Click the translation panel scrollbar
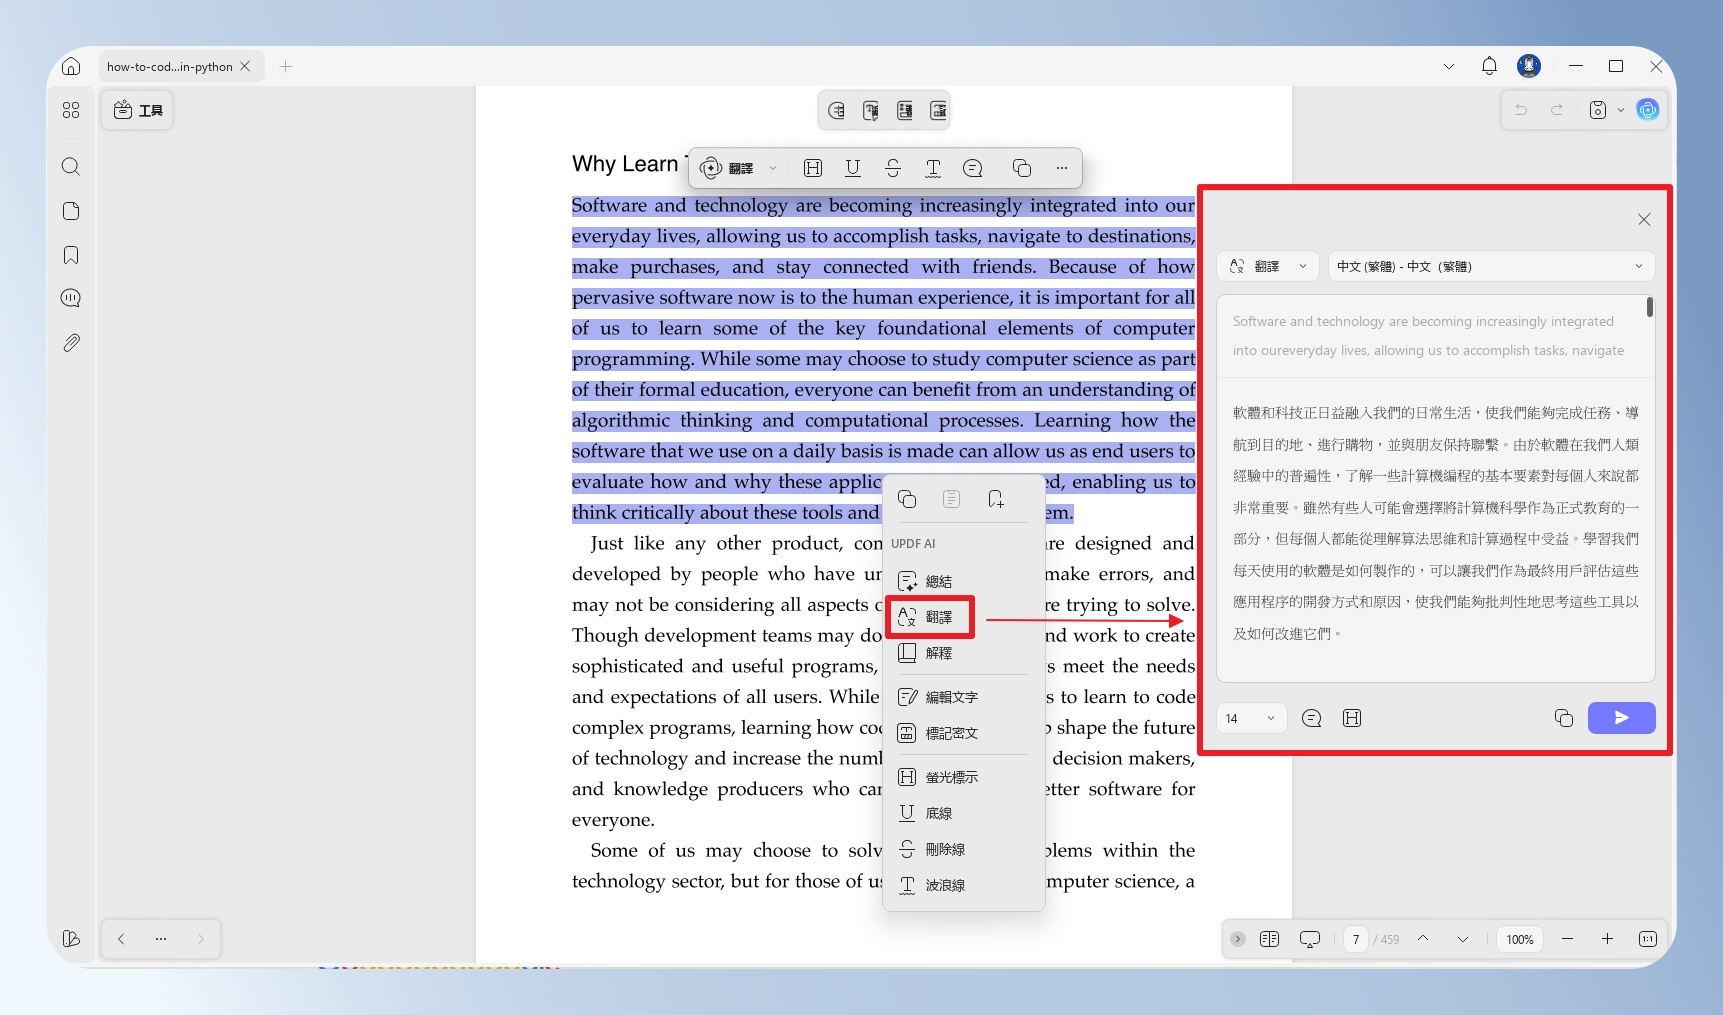 tap(1650, 308)
